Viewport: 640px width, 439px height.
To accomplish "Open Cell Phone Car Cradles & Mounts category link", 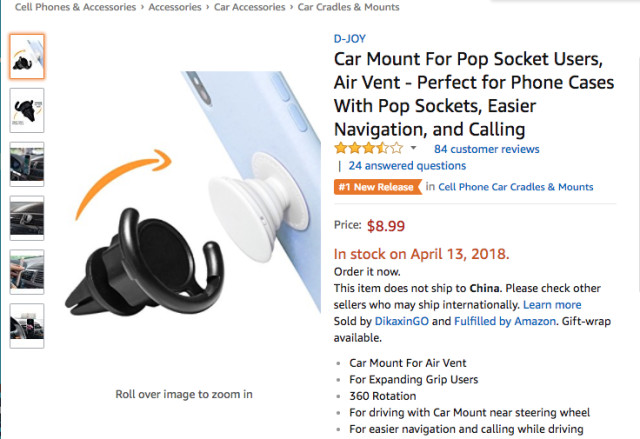I will click(x=515, y=187).
